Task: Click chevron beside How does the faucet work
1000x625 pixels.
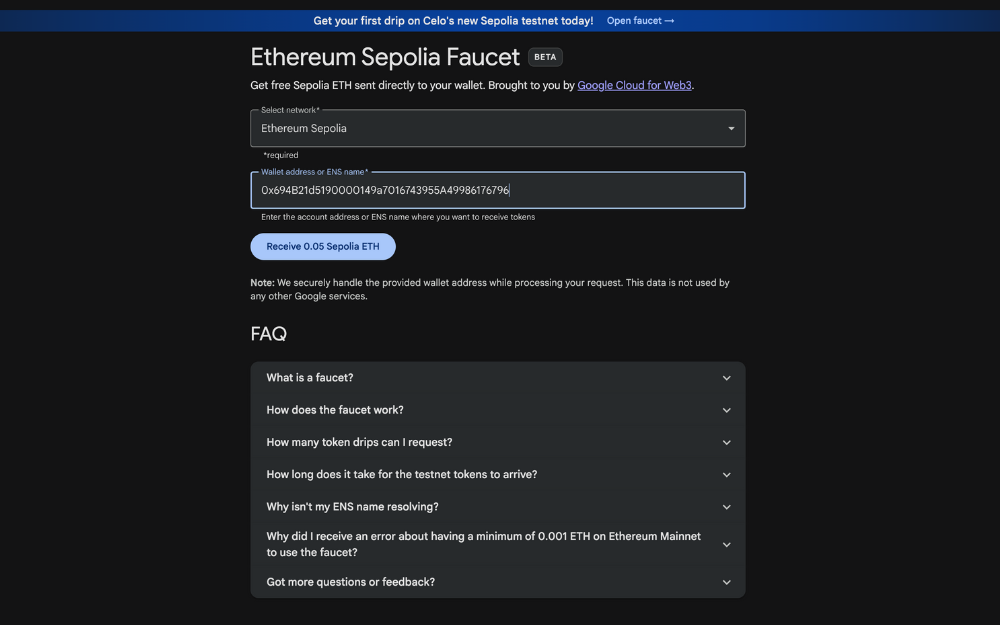Action: pos(727,410)
